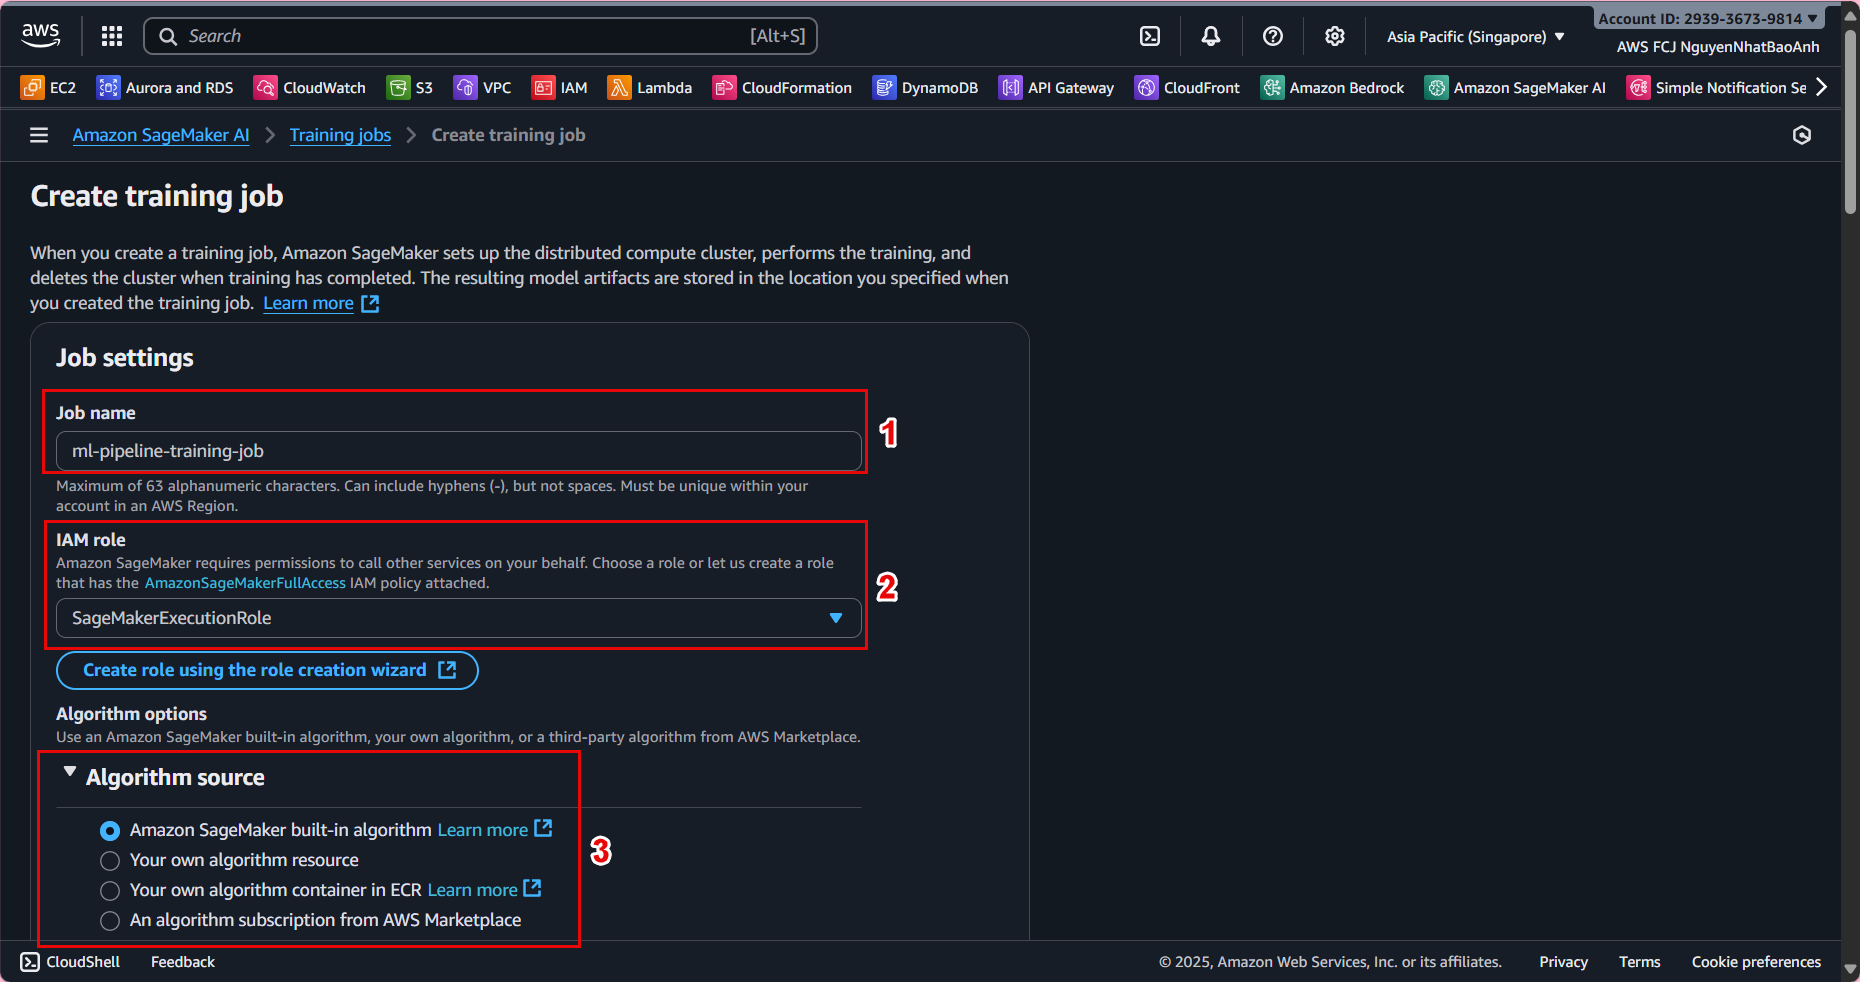Open API Gateway shortcut

pos(1056,88)
